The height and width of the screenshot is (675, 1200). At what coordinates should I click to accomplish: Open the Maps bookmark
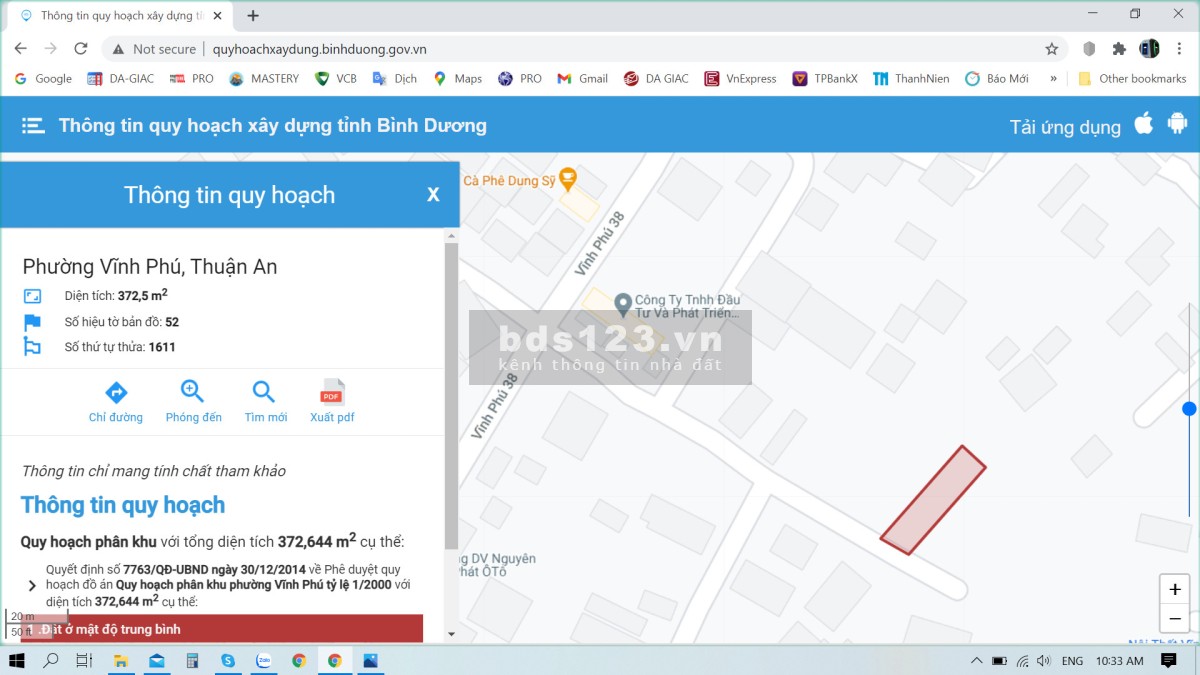pos(457,78)
